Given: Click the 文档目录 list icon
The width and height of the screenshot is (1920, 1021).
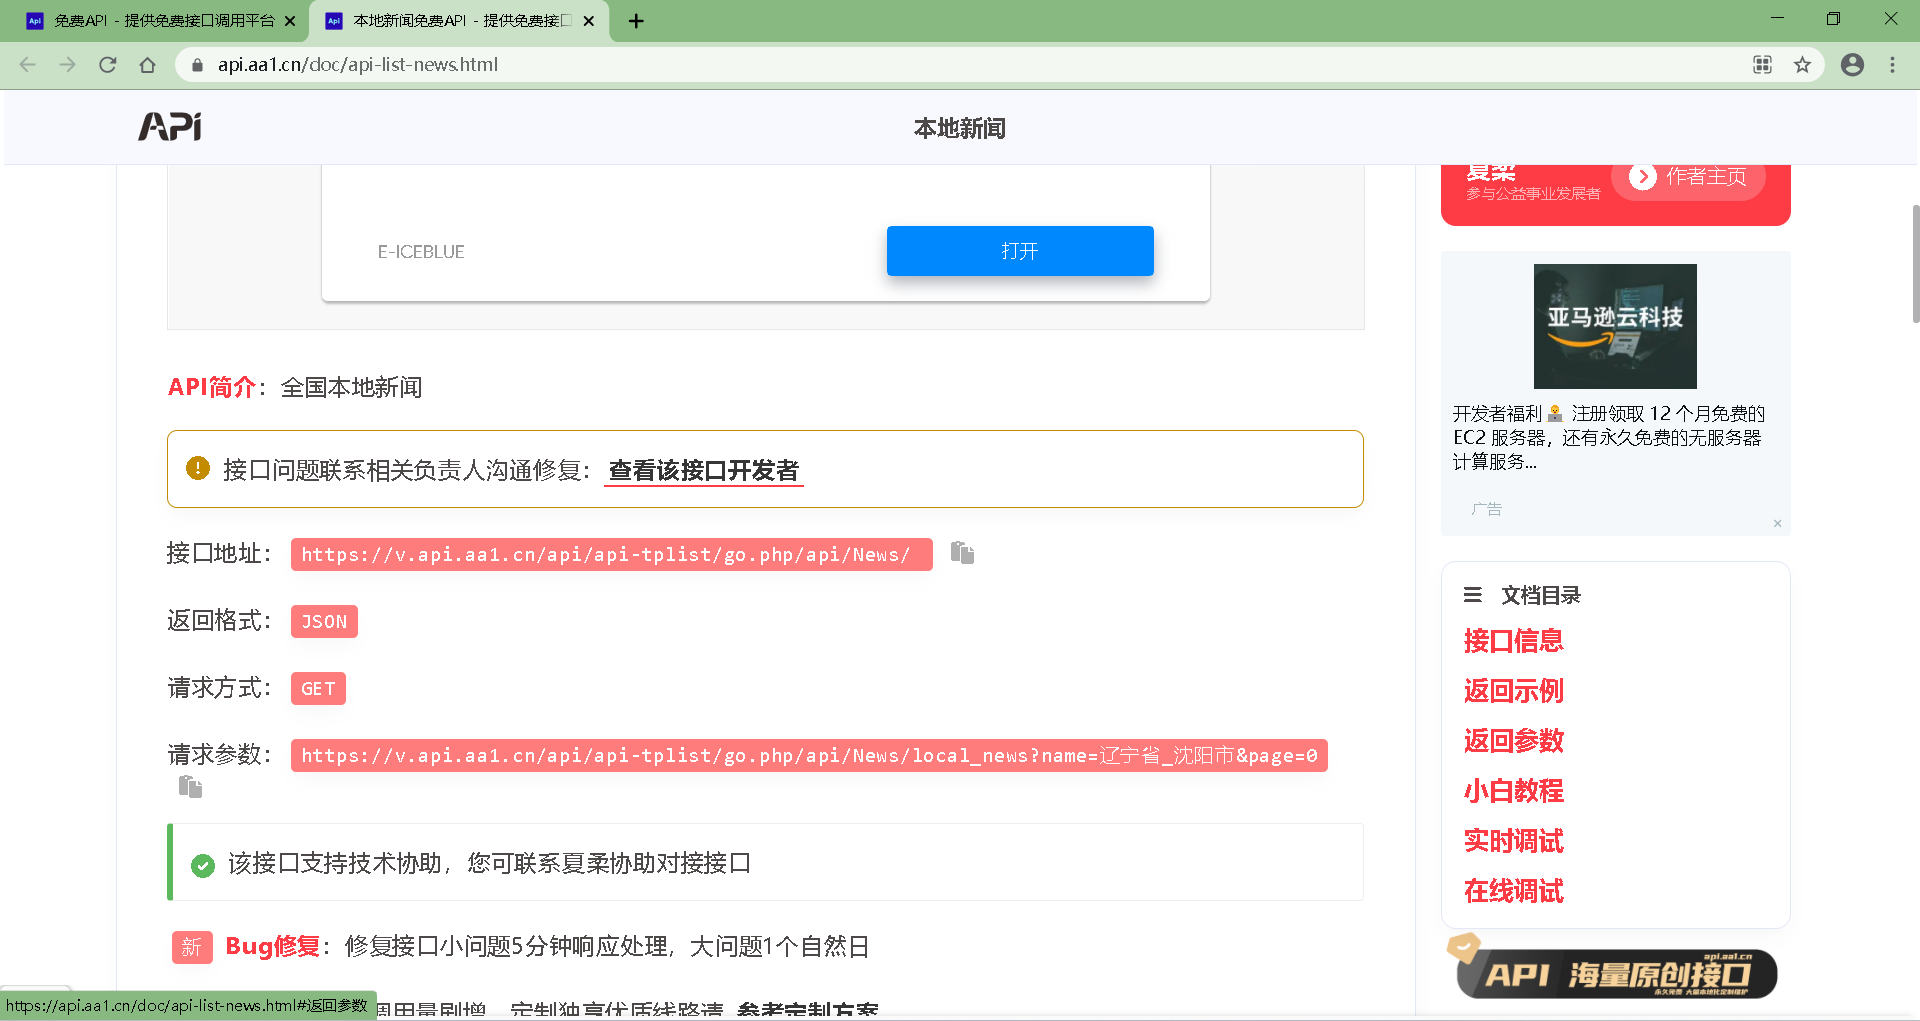Looking at the screenshot, I should (x=1473, y=595).
